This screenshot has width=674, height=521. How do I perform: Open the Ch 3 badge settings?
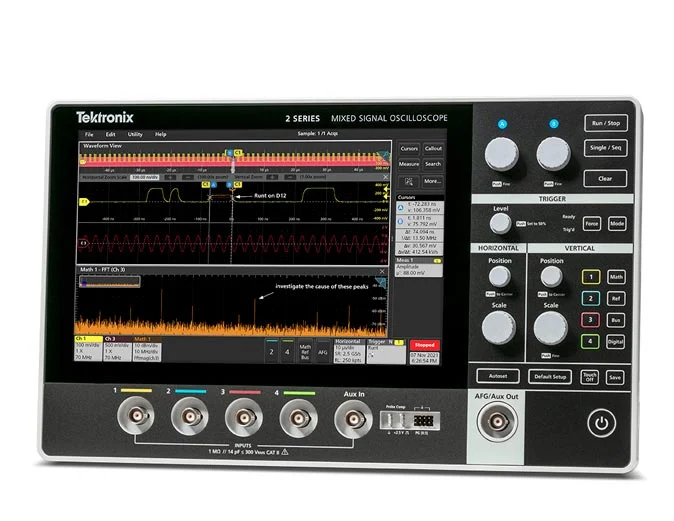117,349
